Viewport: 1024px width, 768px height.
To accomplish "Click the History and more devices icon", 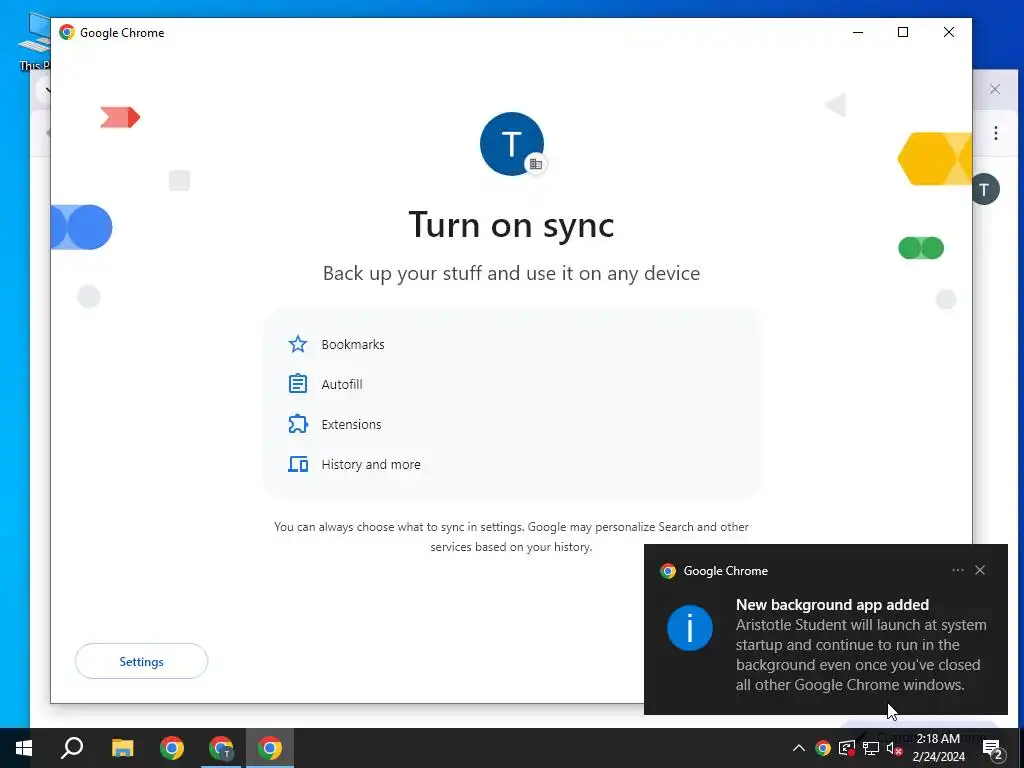I will tap(298, 464).
